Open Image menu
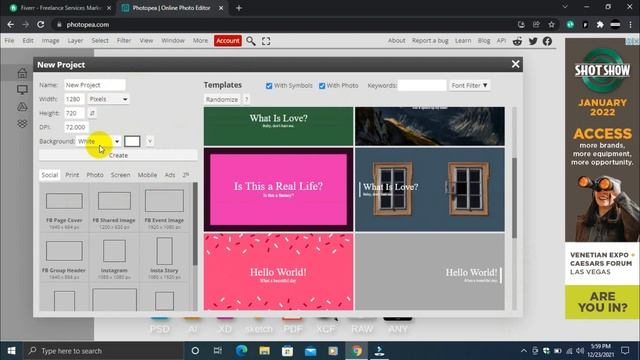The image size is (640, 360). (x=51, y=40)
